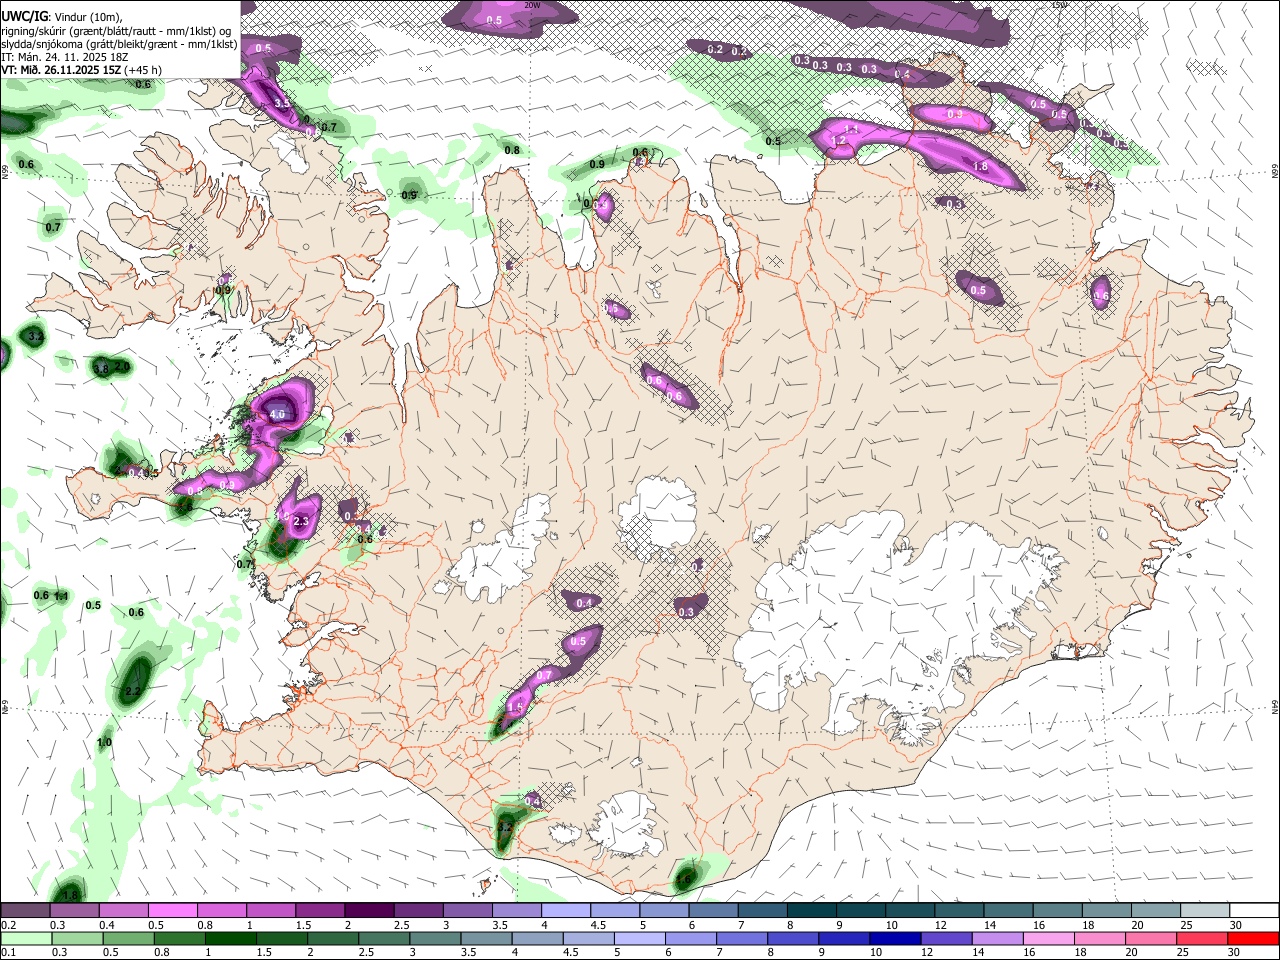Screen dimensions: 1280x960
Task: Click navy blue rain swatch between 10 and 12
Action: [894, 938]
